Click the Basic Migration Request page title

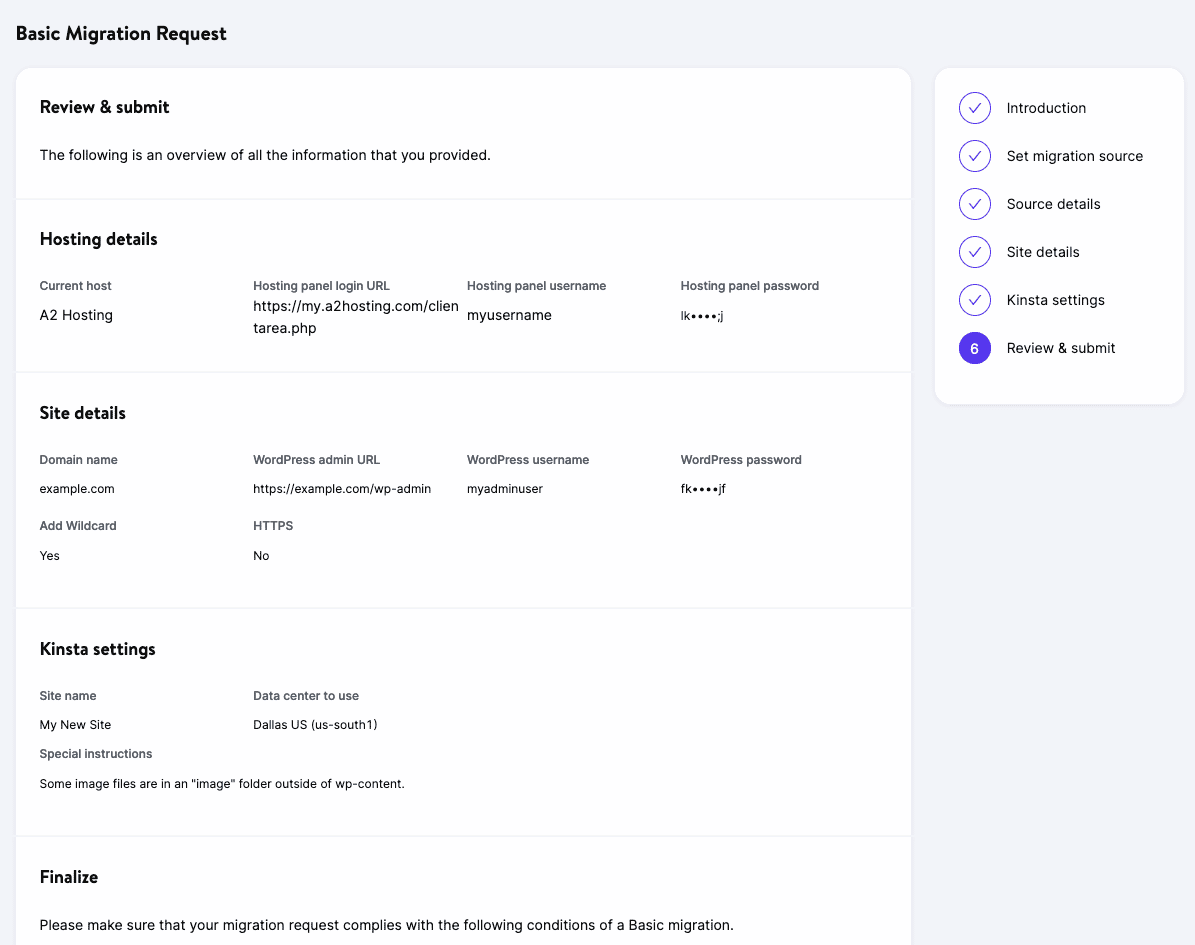pyautogui.click(x=121, y=33)
